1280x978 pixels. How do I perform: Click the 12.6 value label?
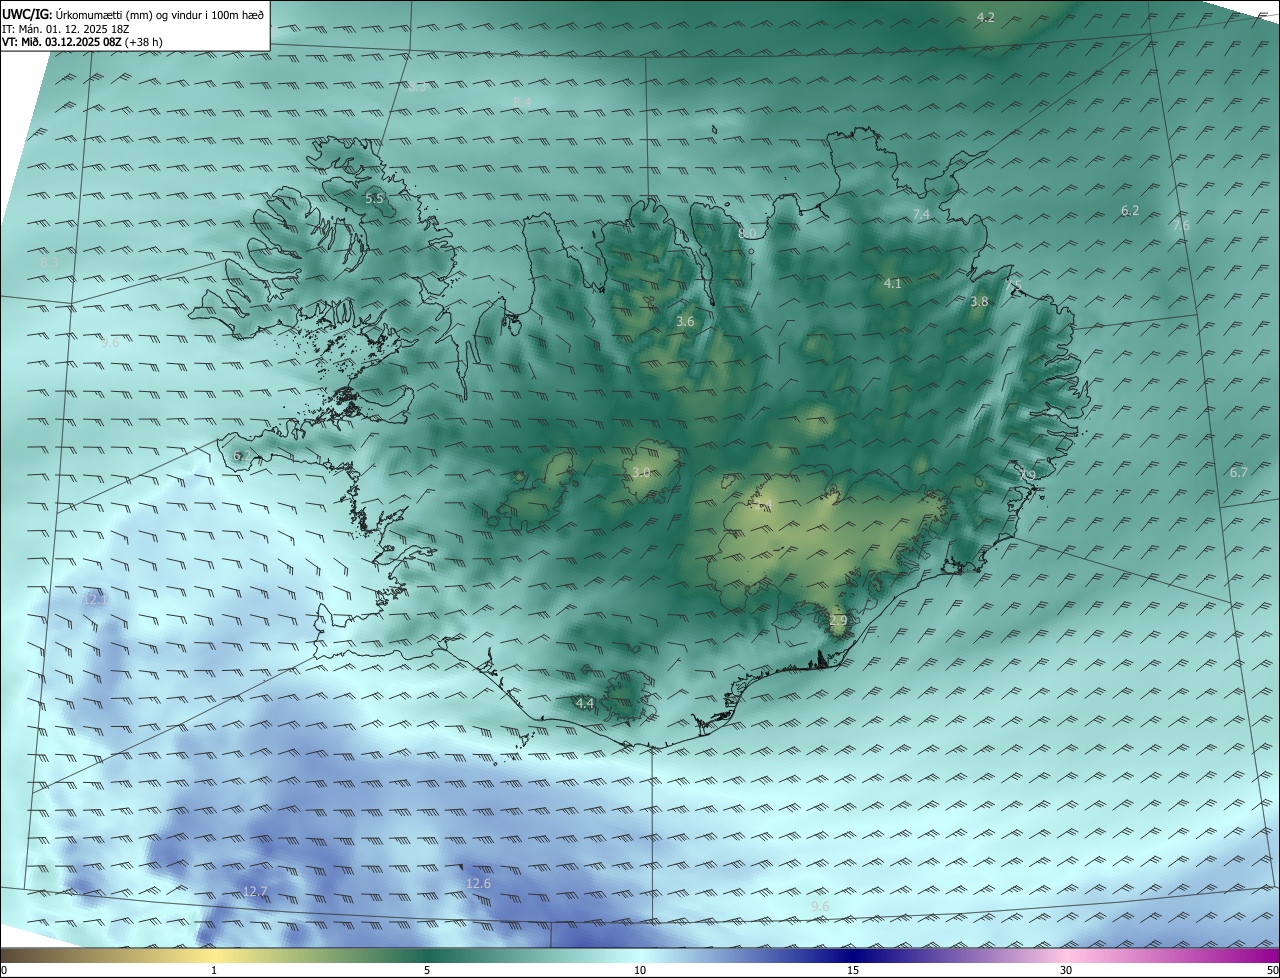pos(479,884)
